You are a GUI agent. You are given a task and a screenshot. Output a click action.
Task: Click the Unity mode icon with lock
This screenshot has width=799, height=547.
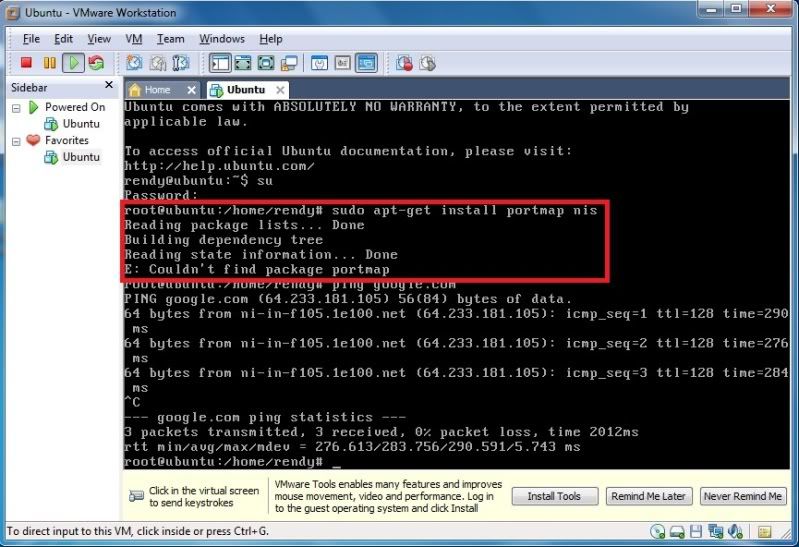pos(289,63)
